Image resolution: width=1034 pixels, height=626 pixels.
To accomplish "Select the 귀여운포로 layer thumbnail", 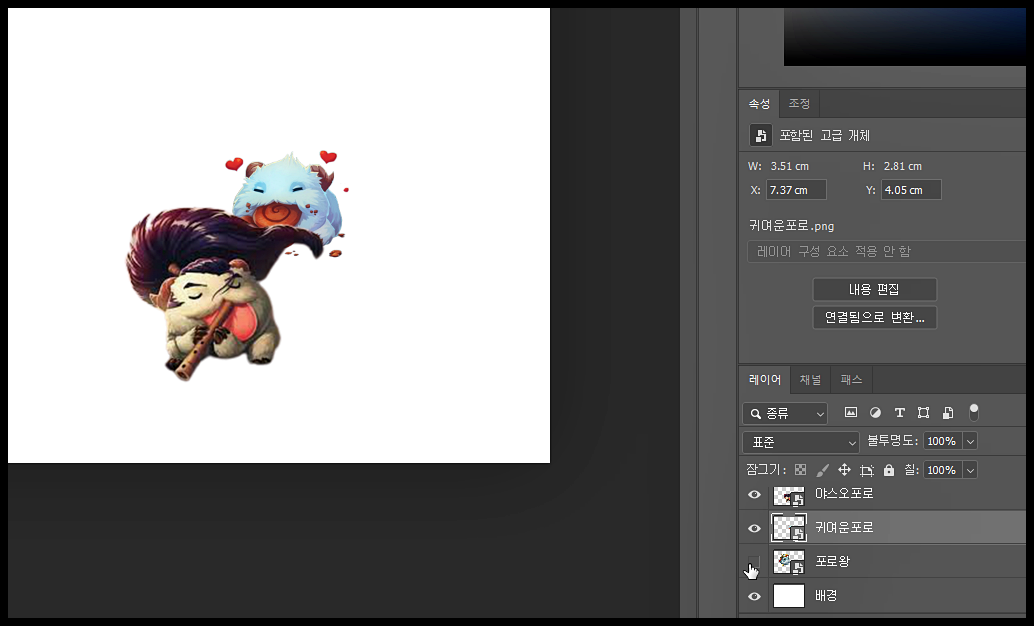I will (x=789, y=528).
